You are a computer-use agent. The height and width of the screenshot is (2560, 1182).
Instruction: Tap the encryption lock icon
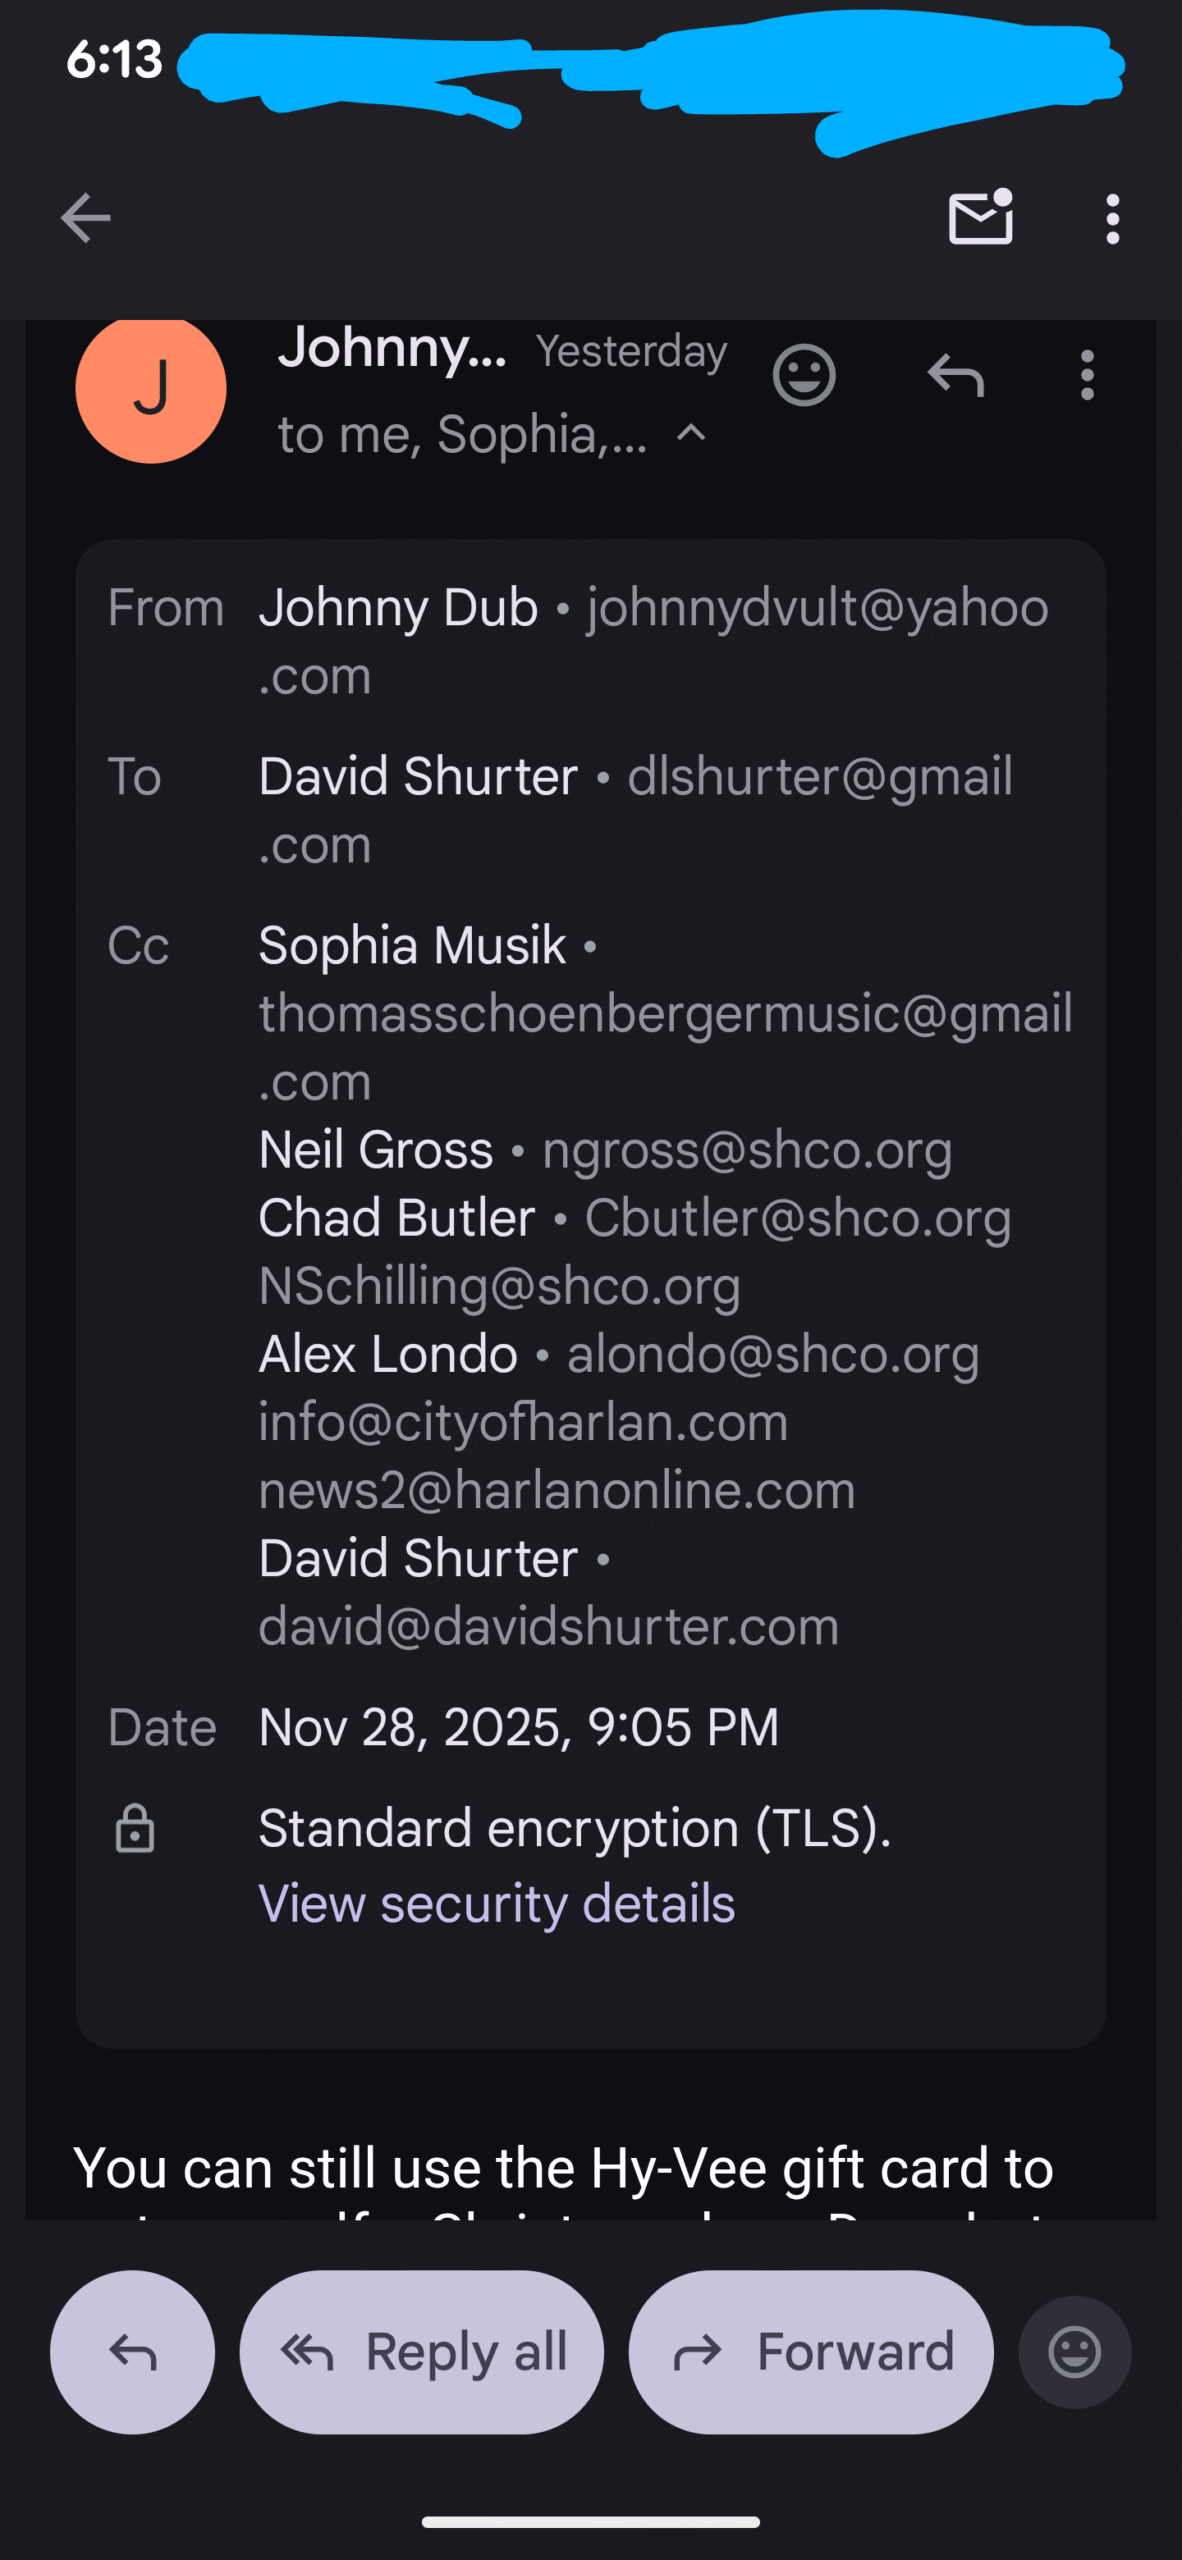[x=135, y=1829]
